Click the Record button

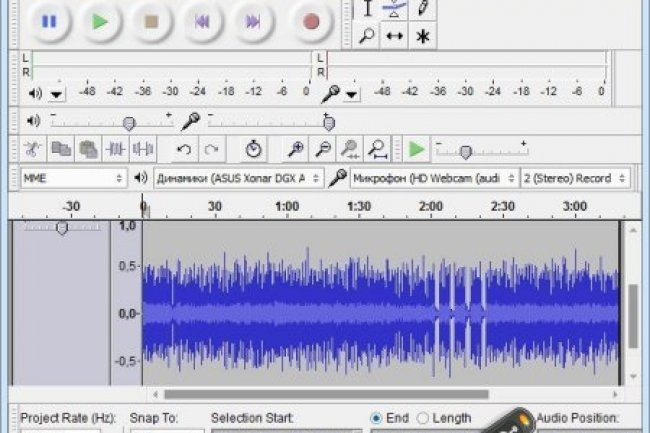311,21
